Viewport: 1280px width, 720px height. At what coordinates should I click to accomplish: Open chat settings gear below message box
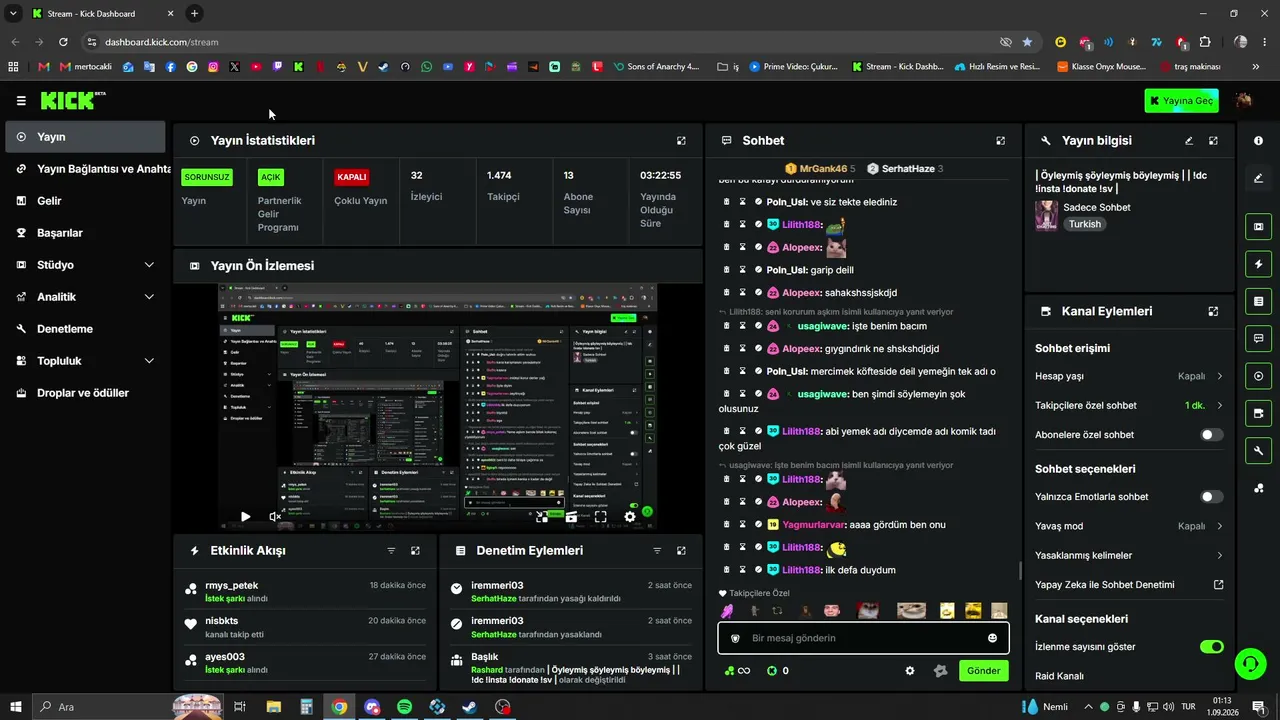click(910, 671)
